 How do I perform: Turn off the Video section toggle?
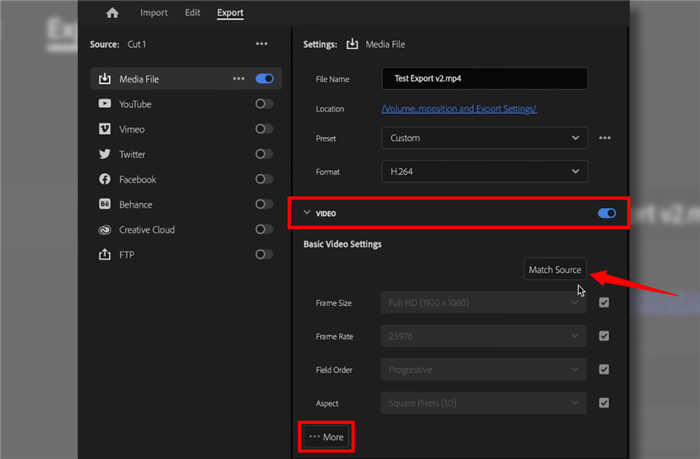coord(606,212)
